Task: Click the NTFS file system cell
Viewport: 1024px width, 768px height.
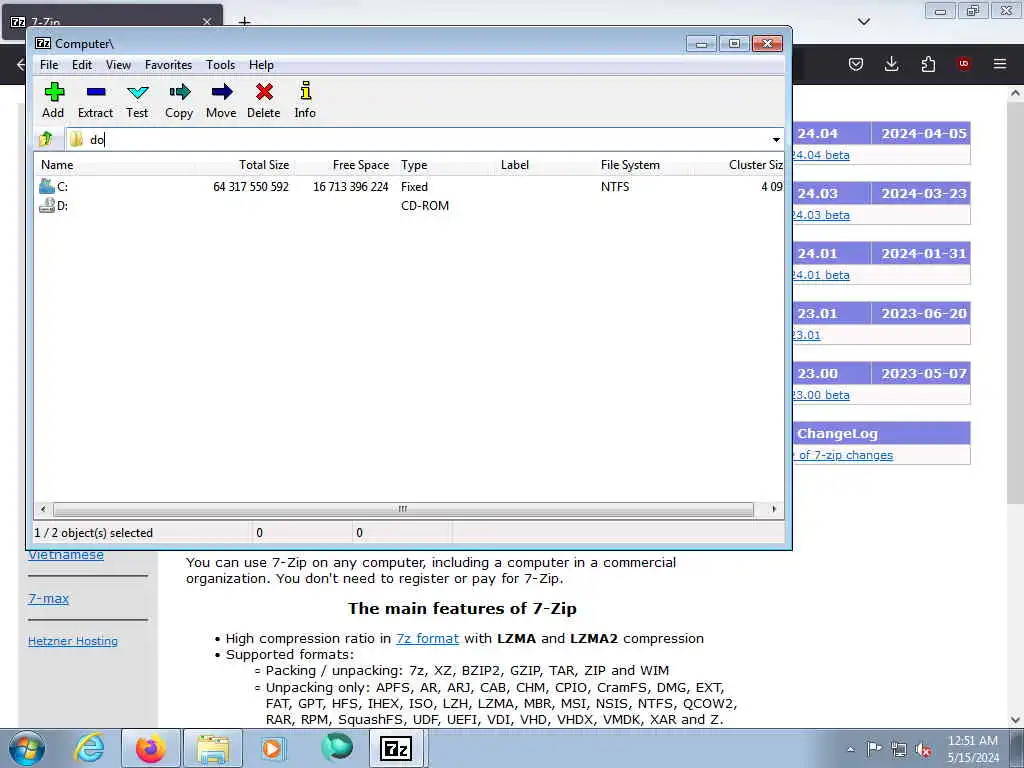Action: tap(615, 187)
